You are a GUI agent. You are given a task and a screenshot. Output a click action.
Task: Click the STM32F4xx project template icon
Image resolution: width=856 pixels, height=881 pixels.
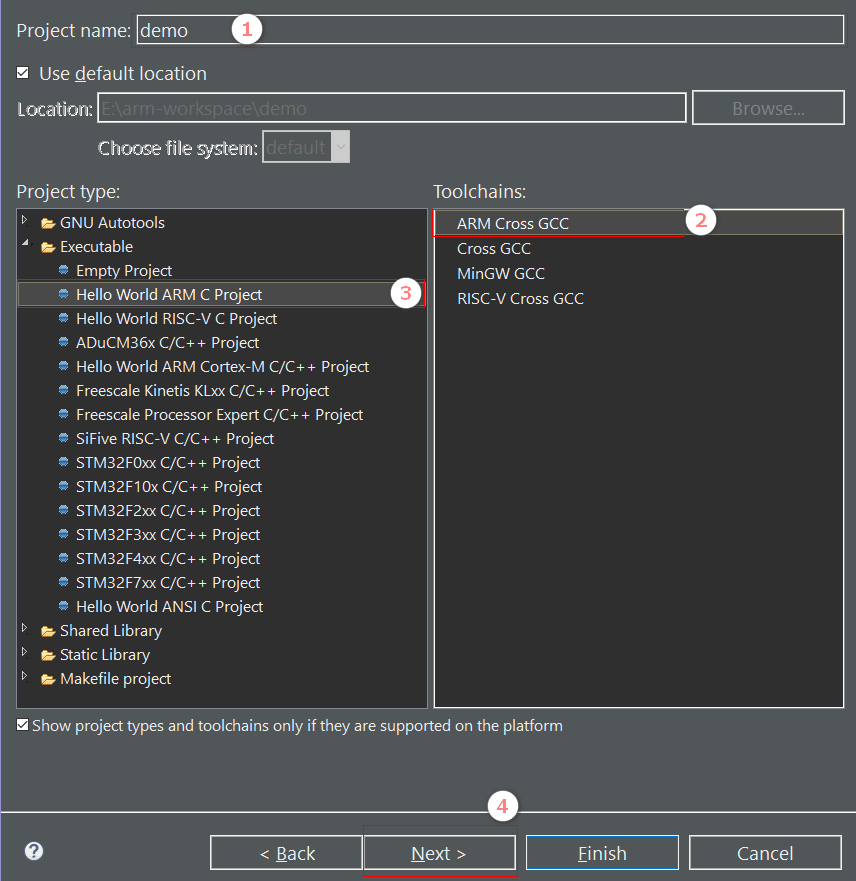click(64, 558)
